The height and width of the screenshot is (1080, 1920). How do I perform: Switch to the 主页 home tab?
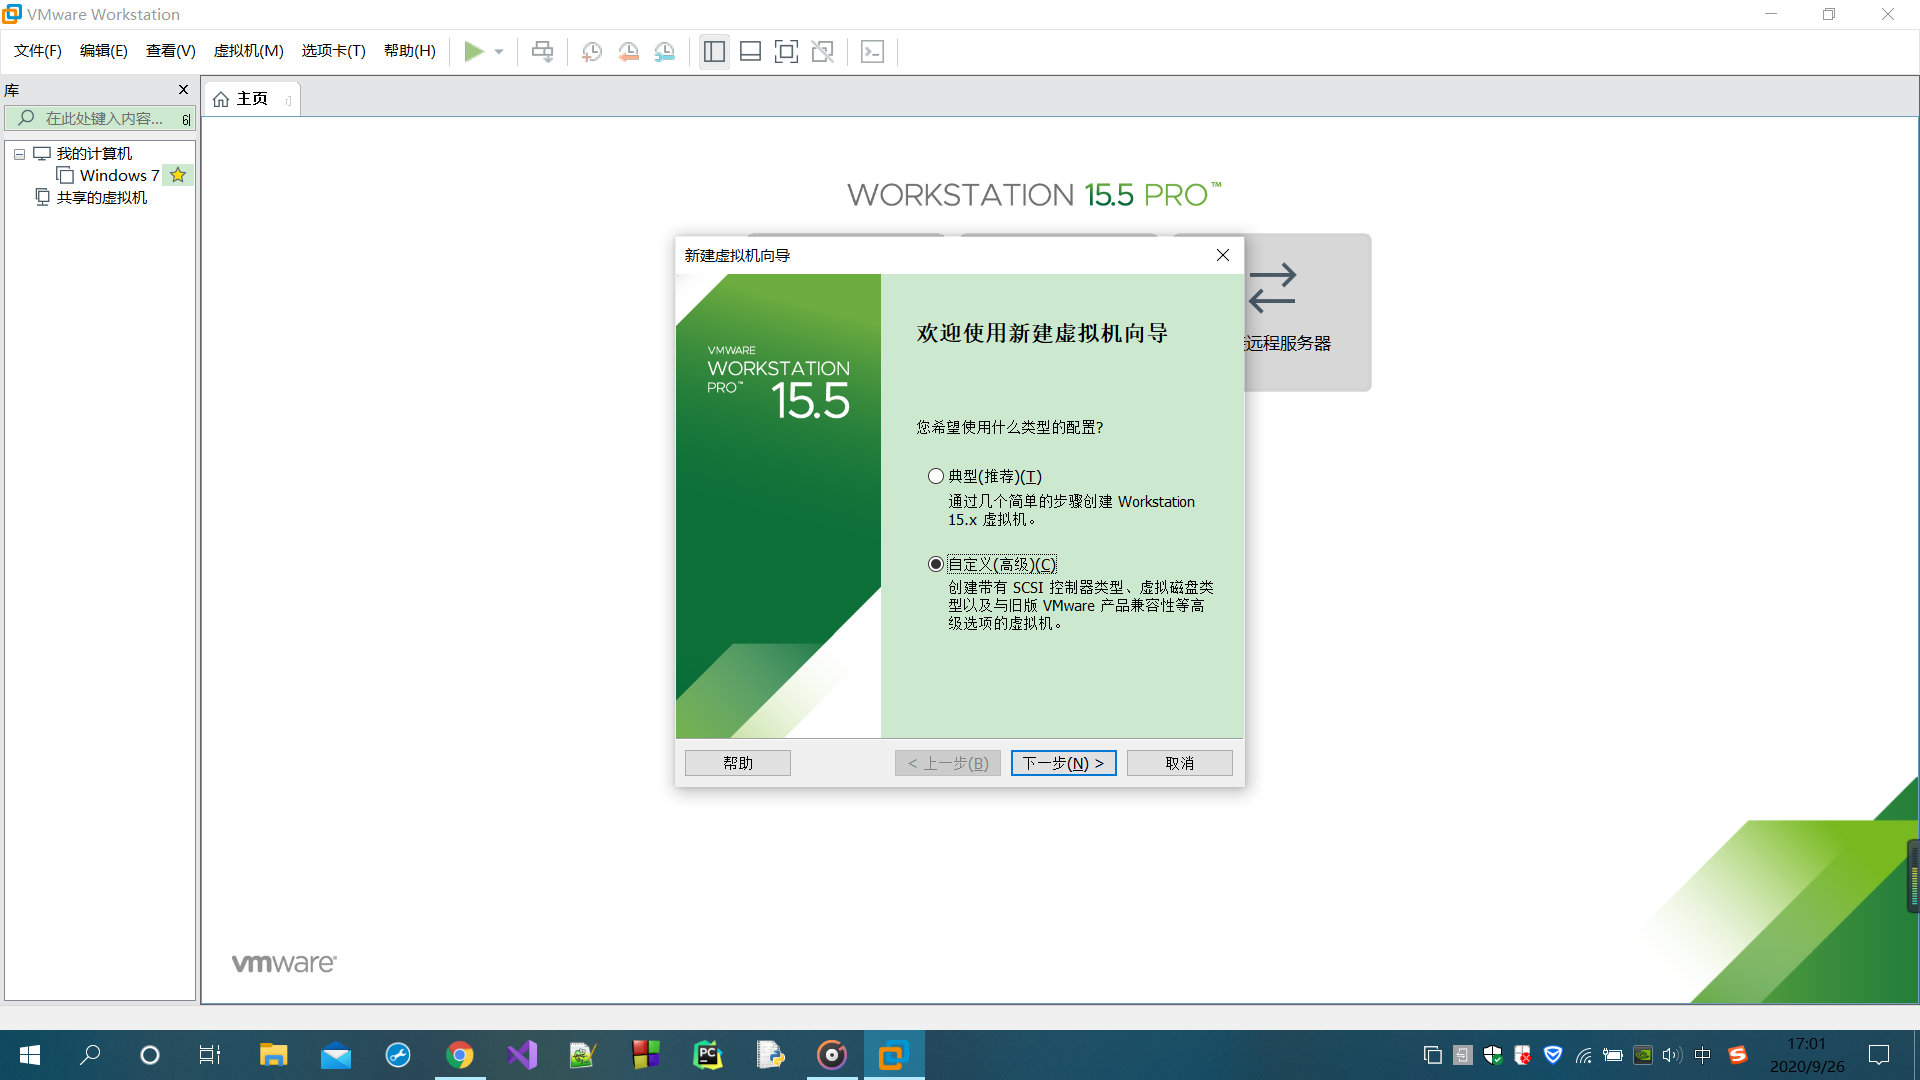tap(243, 99)
